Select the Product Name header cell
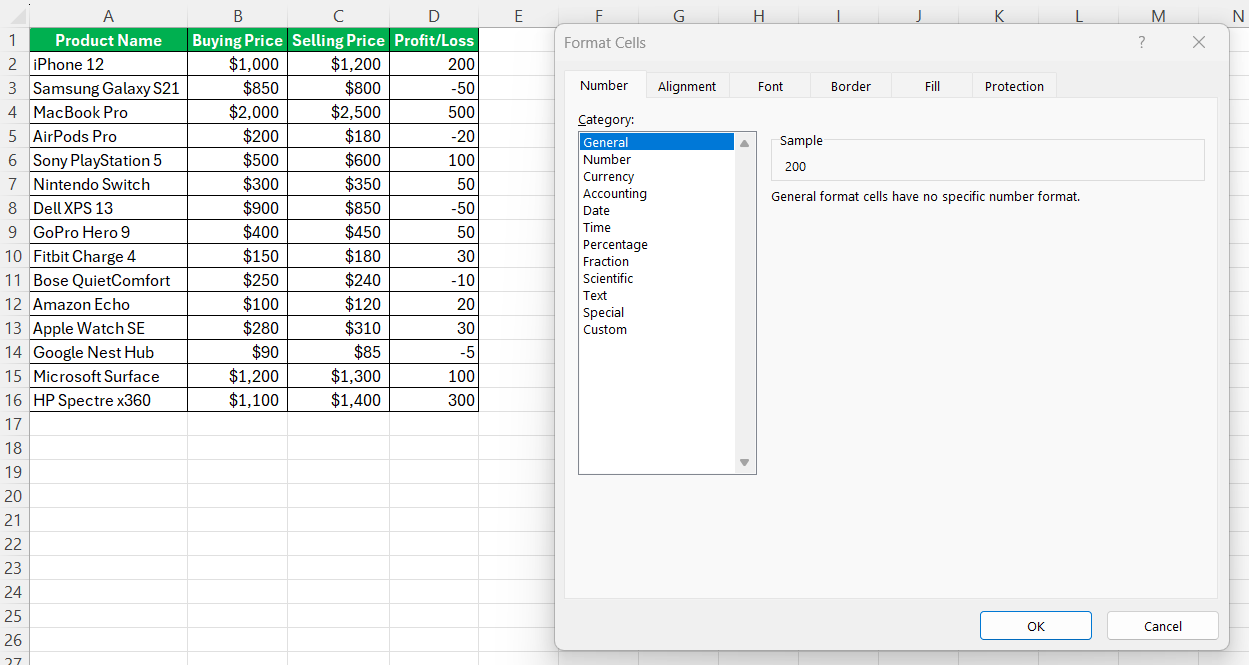 click(x=108, y=40)
